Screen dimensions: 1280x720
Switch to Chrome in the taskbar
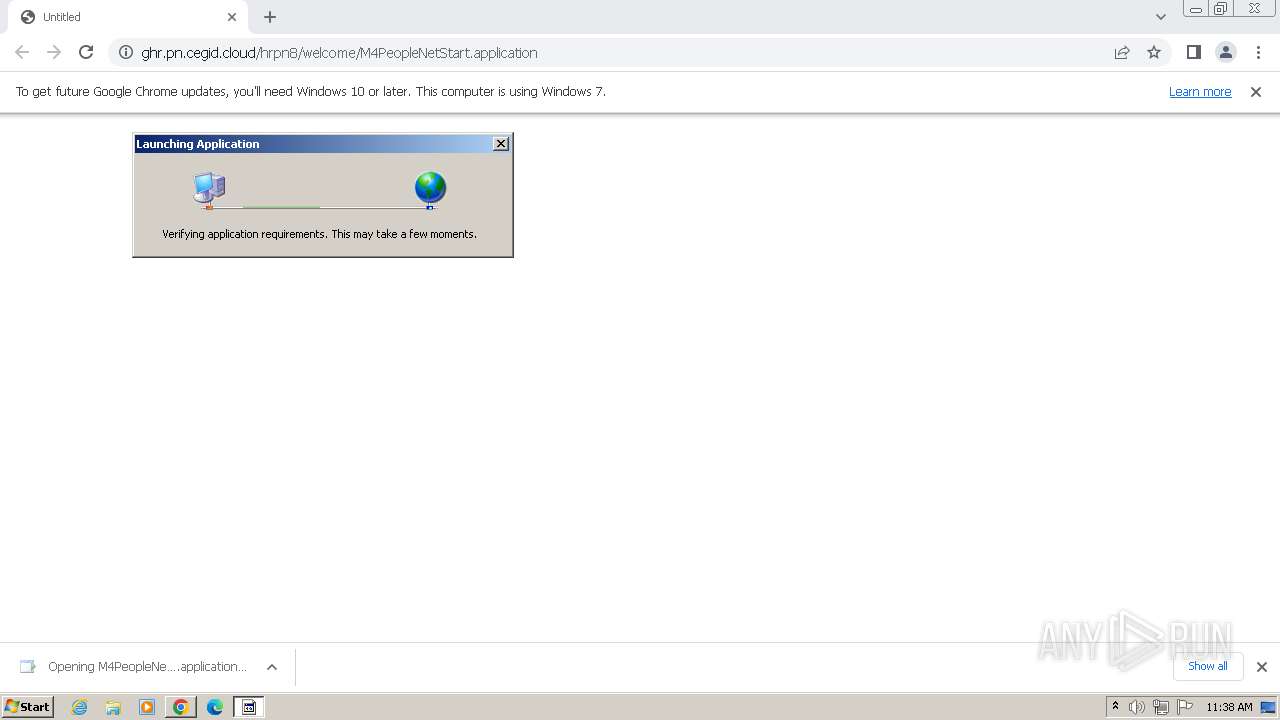point(181,707)
